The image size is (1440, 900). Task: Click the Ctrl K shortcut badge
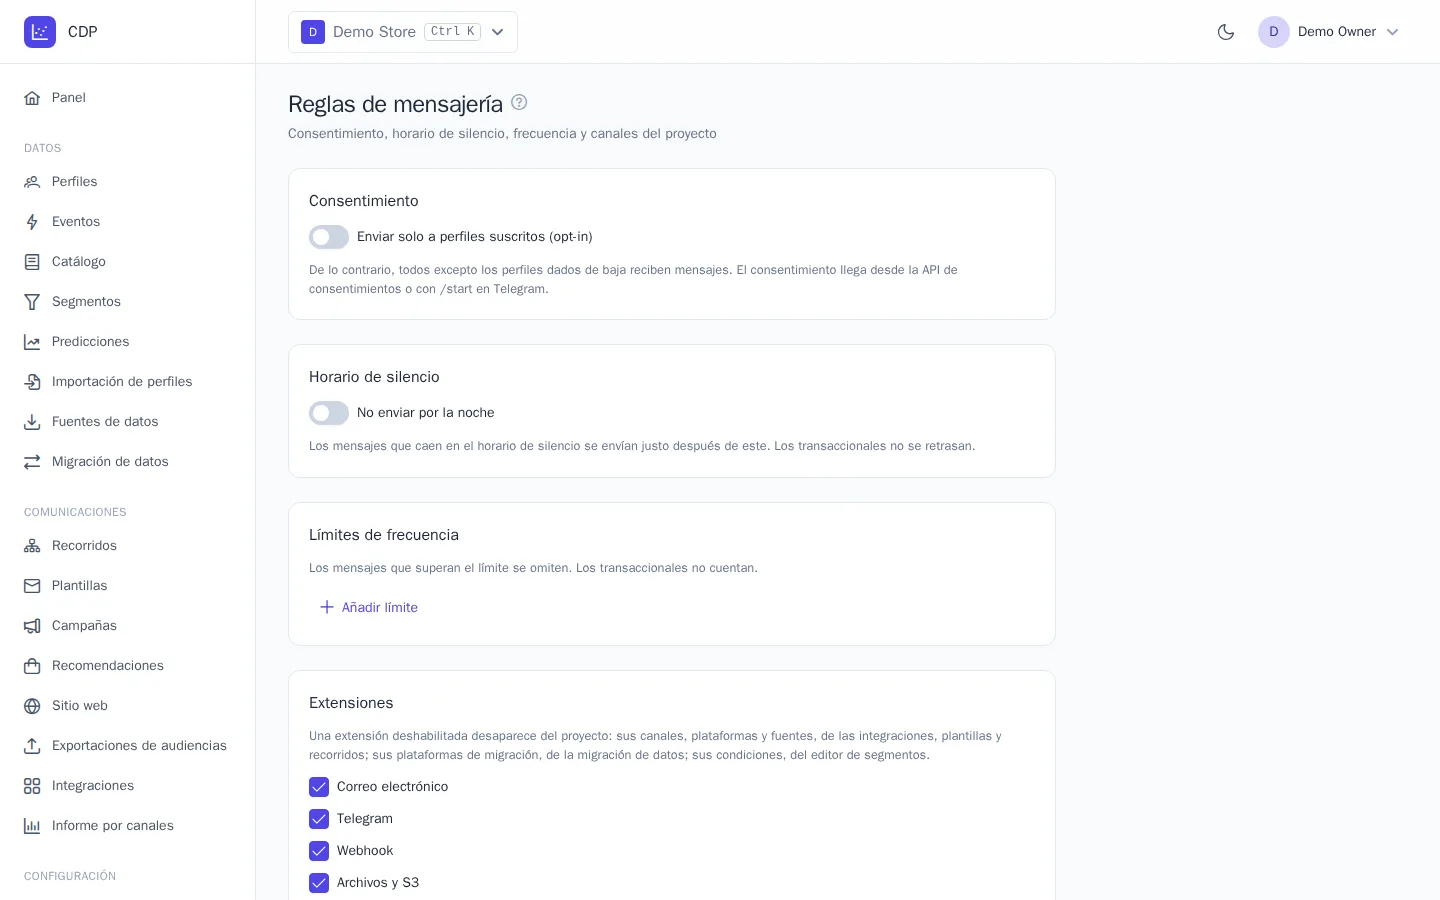point(452,32)
